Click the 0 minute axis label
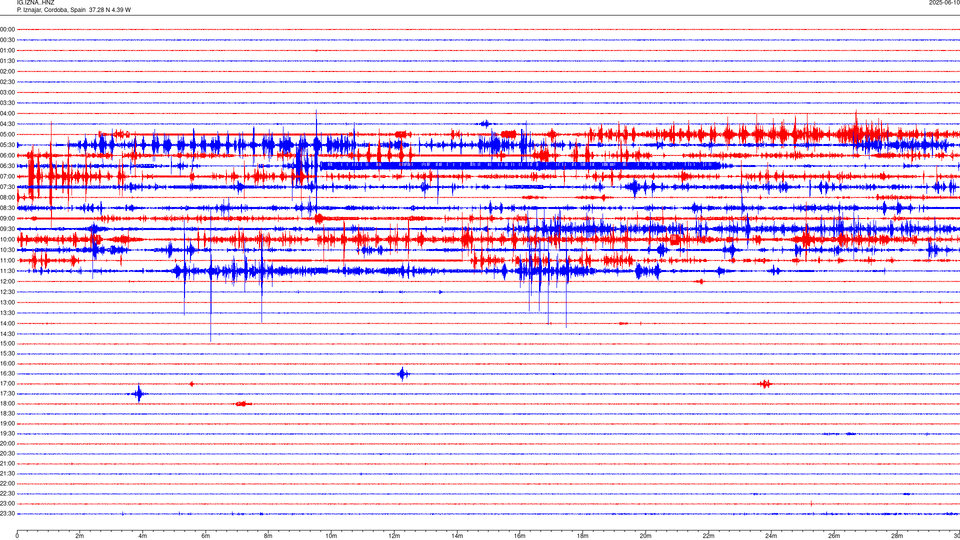Image resolution: width=960 pixels, height=540 pixels. (17, 536)
